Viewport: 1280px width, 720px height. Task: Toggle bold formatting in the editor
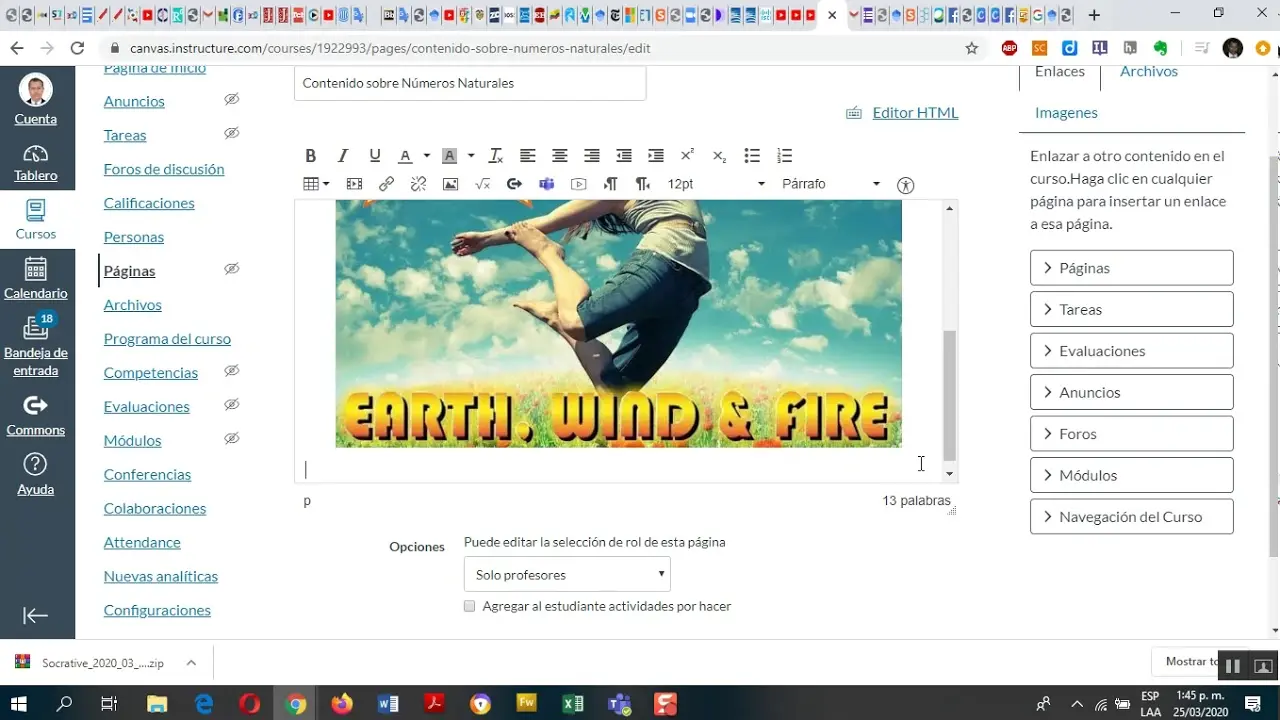310,155
